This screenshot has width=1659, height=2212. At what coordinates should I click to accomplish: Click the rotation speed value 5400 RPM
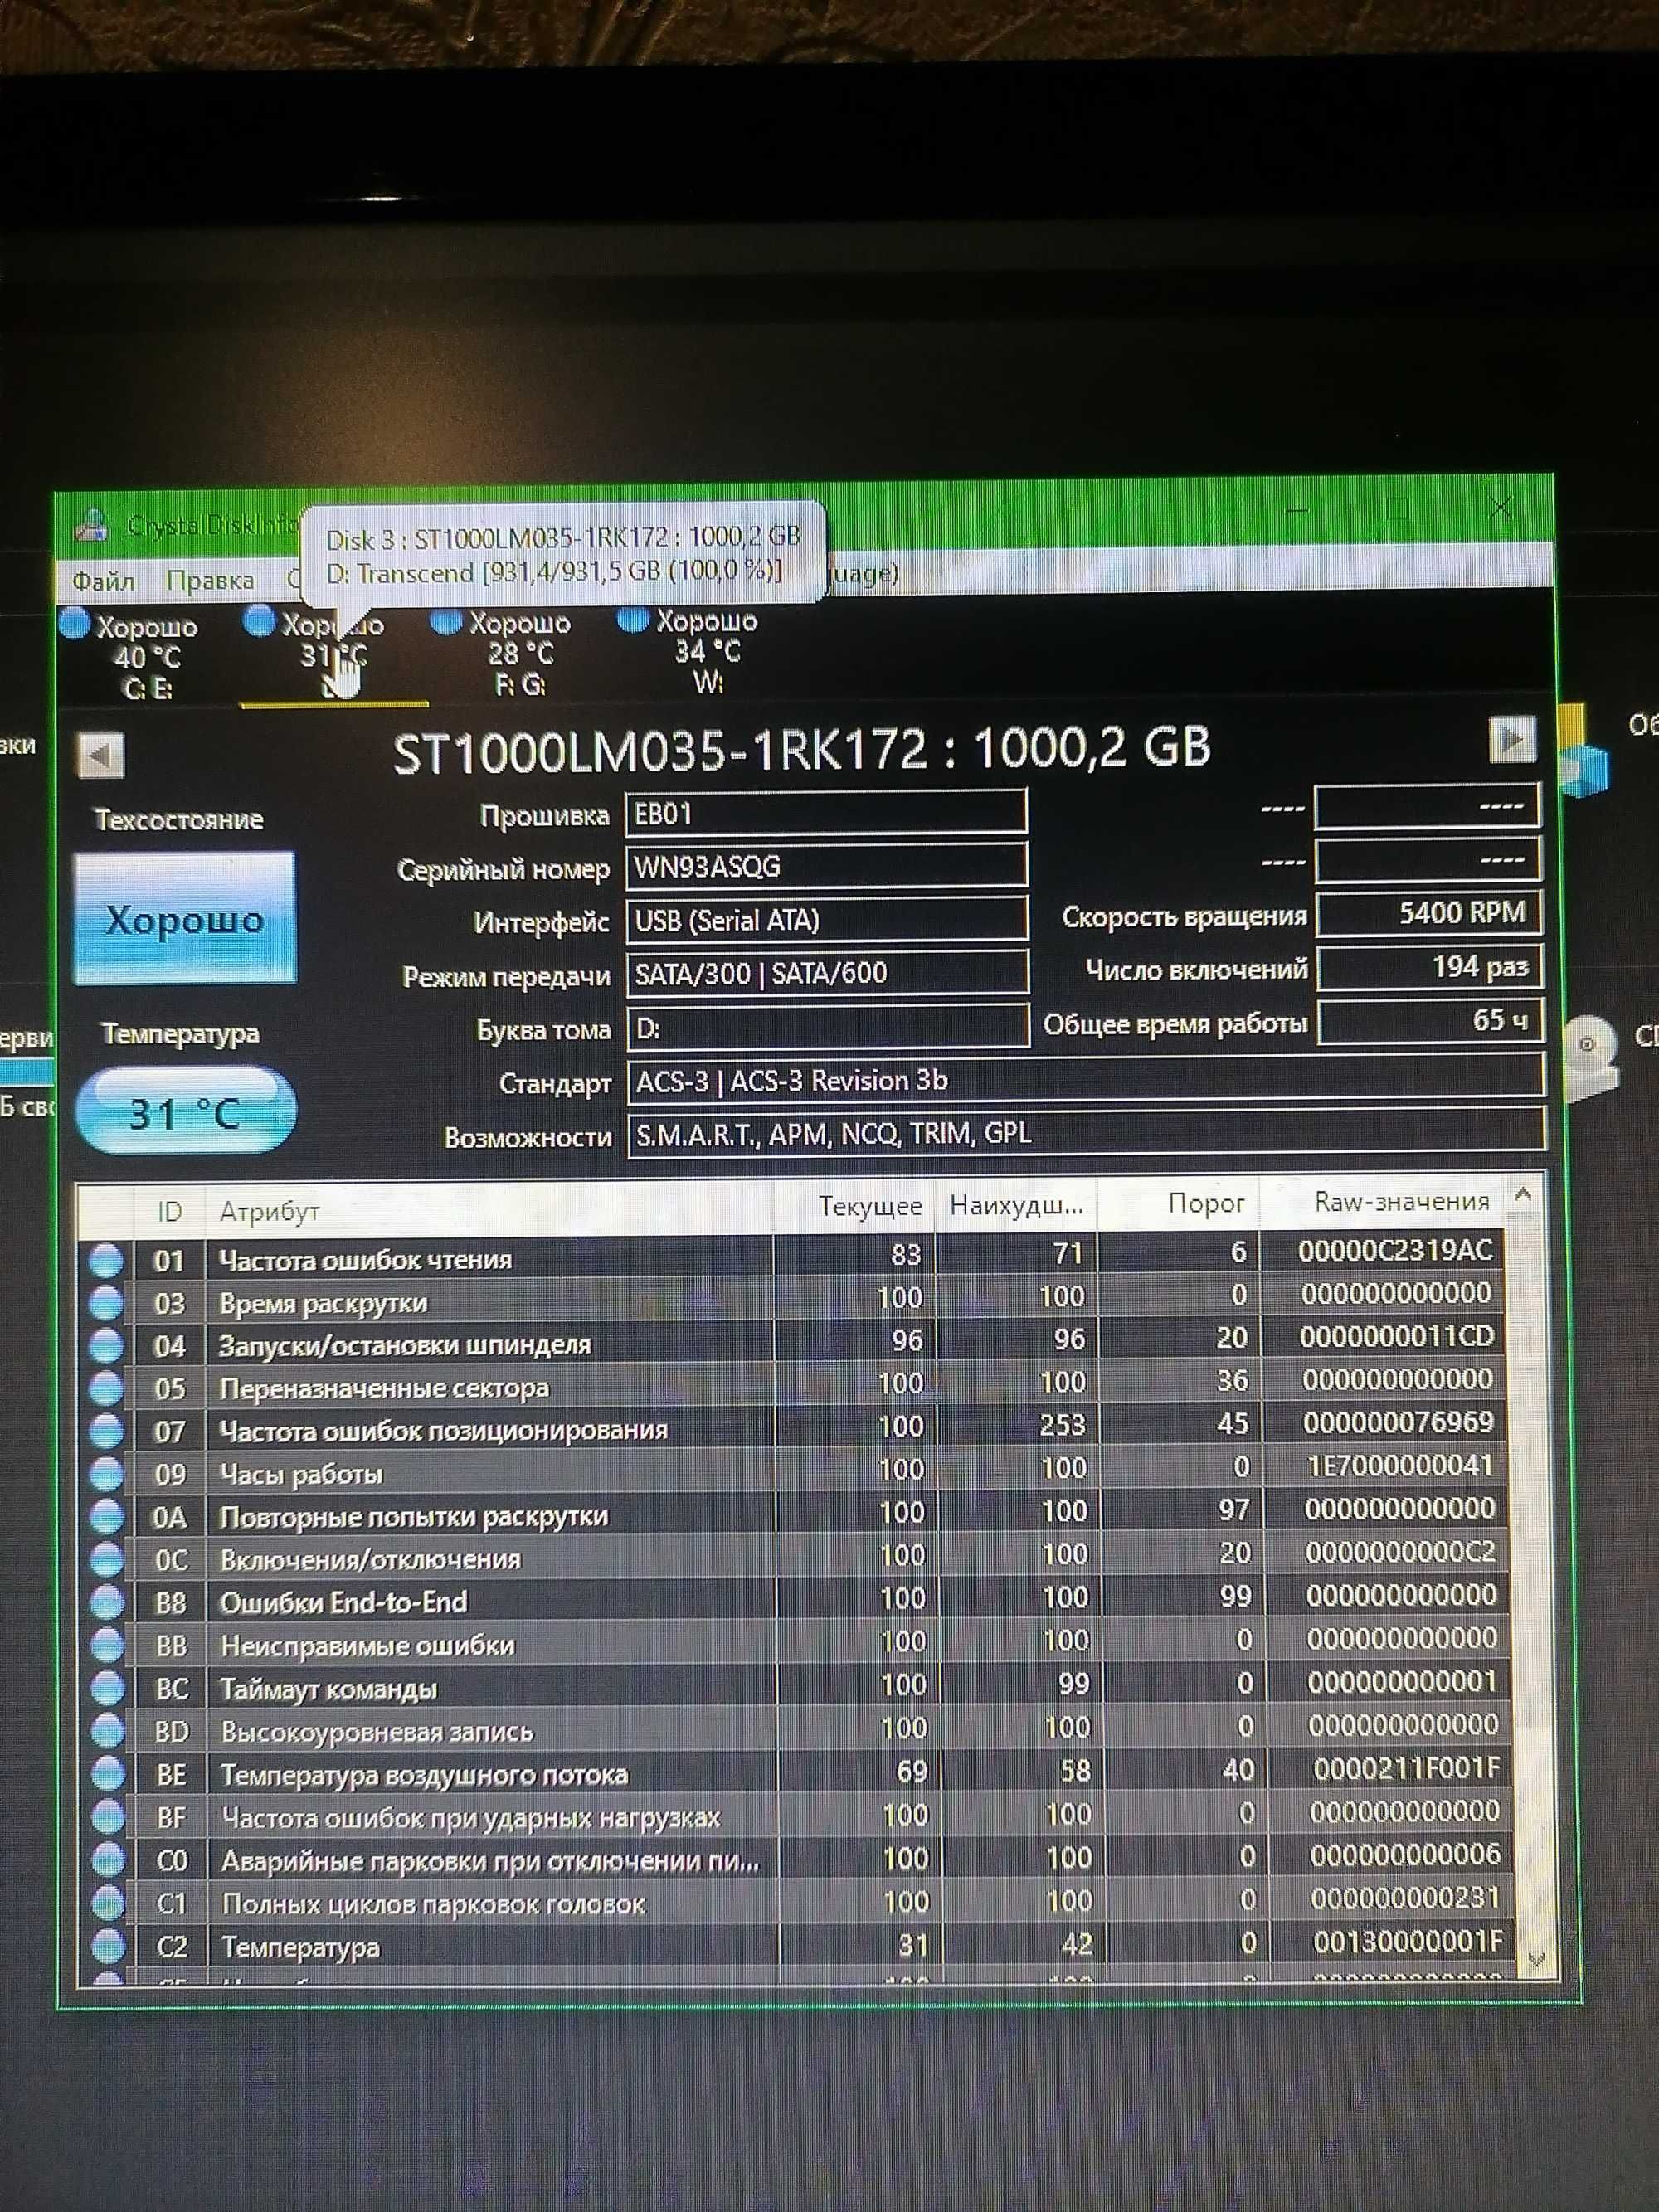click(x=1429, y=913)
